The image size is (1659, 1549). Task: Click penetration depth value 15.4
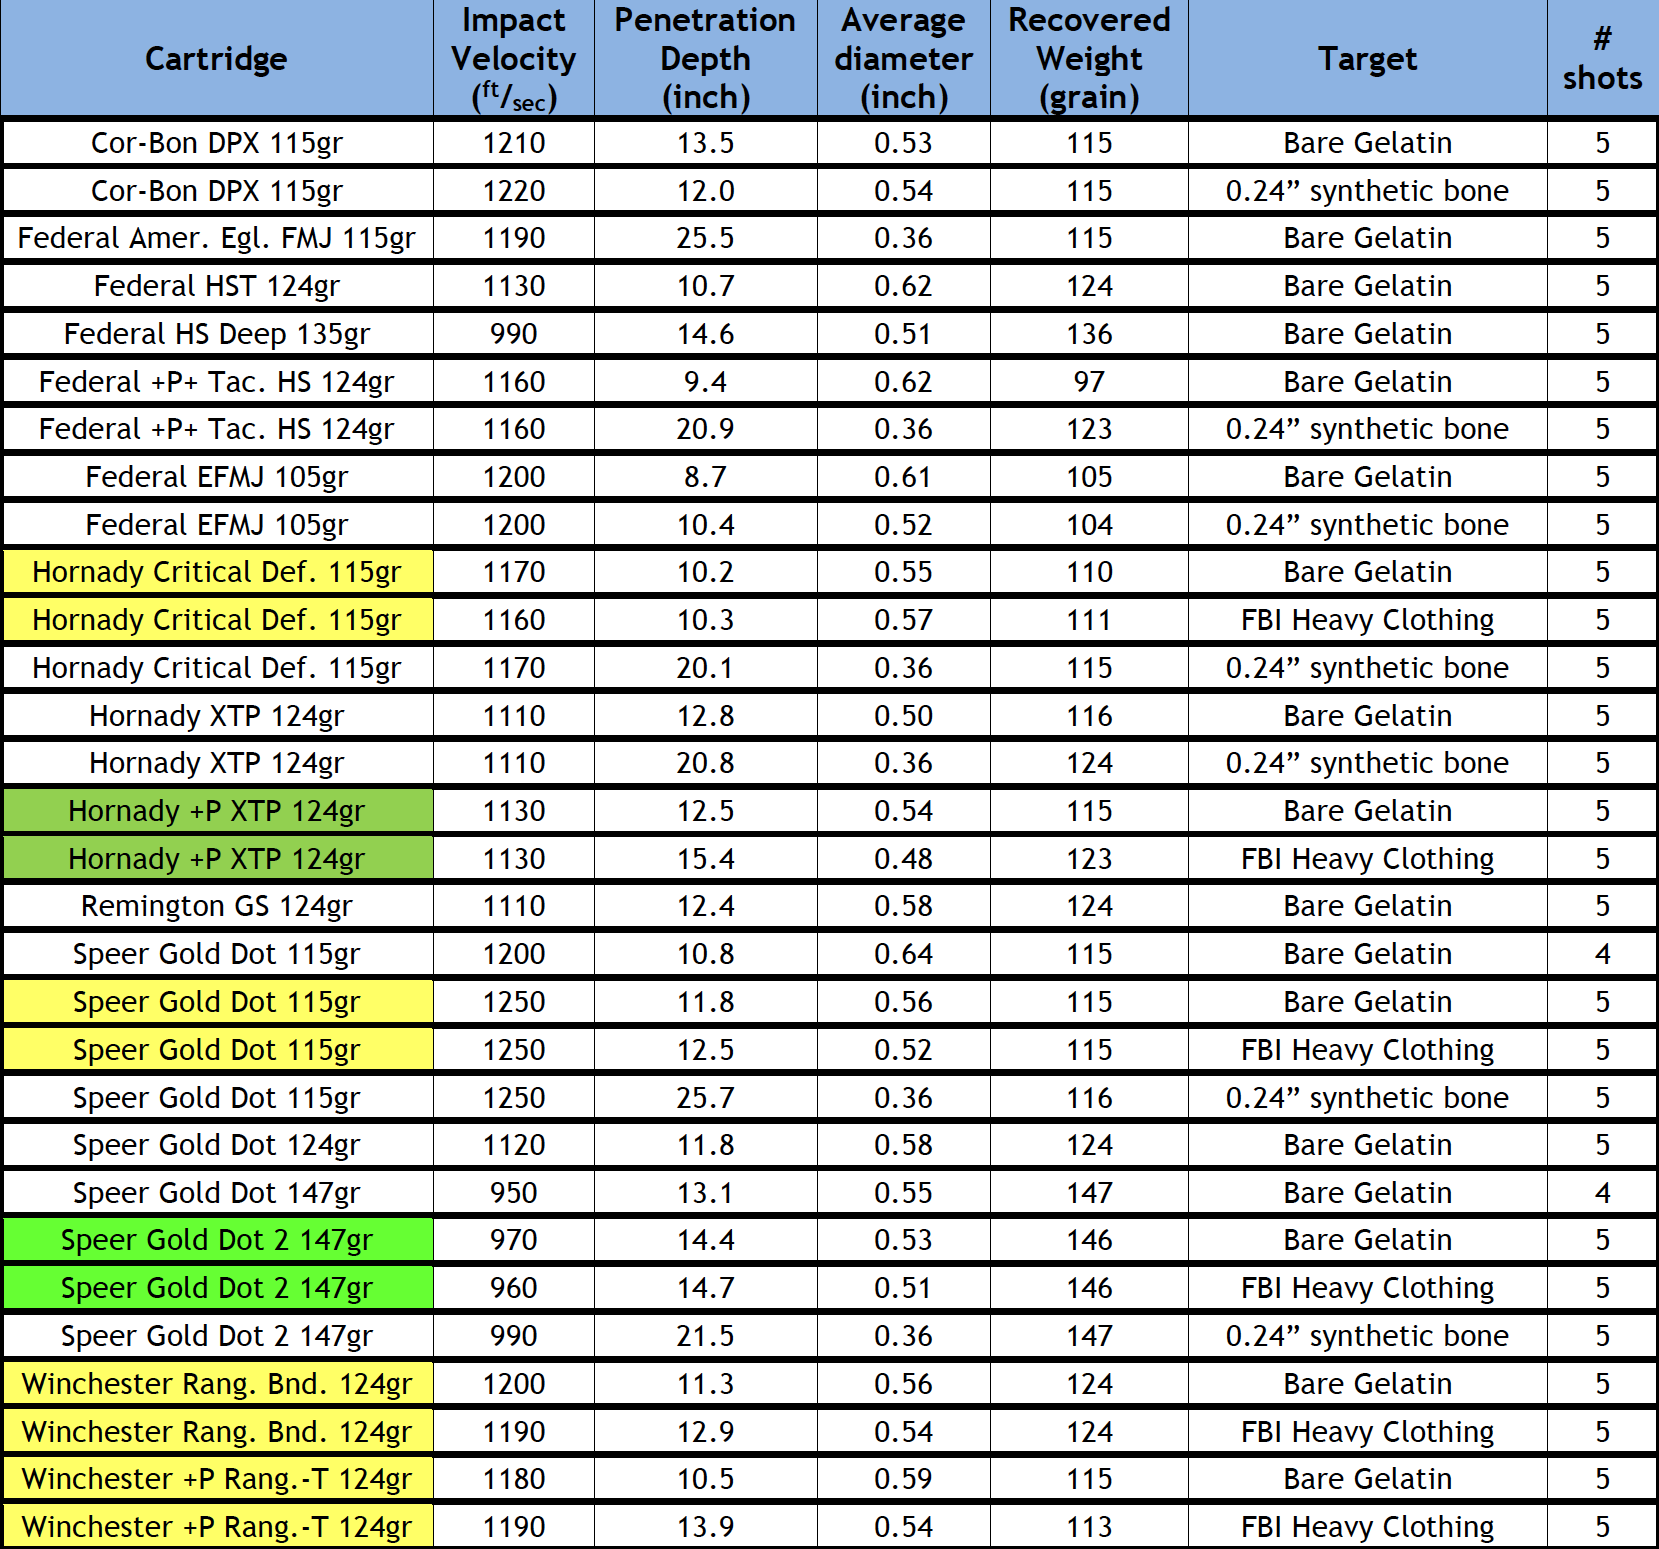[x=705, y=859]
